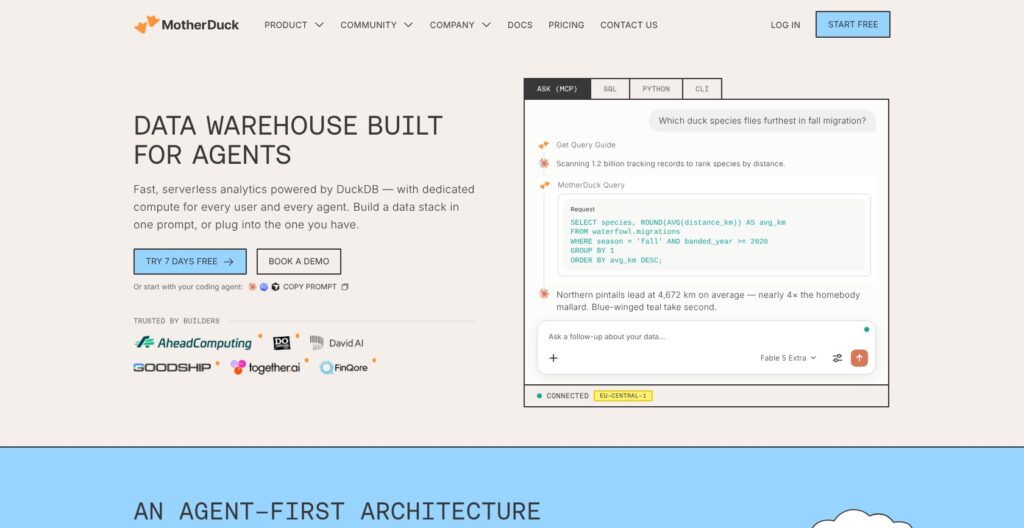
Task: Click the 'MotherDuck Query' step label
Action: click(591, 186)
